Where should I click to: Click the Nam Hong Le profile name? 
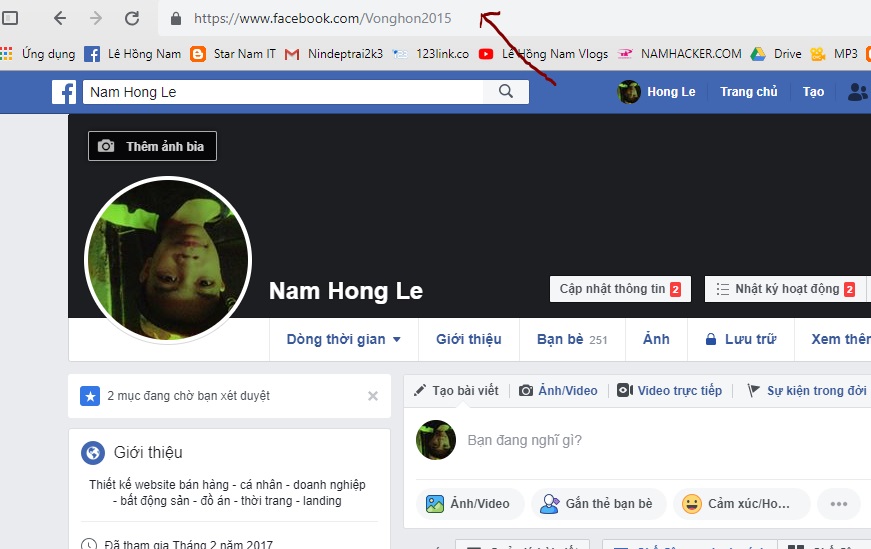pos(346,291)
